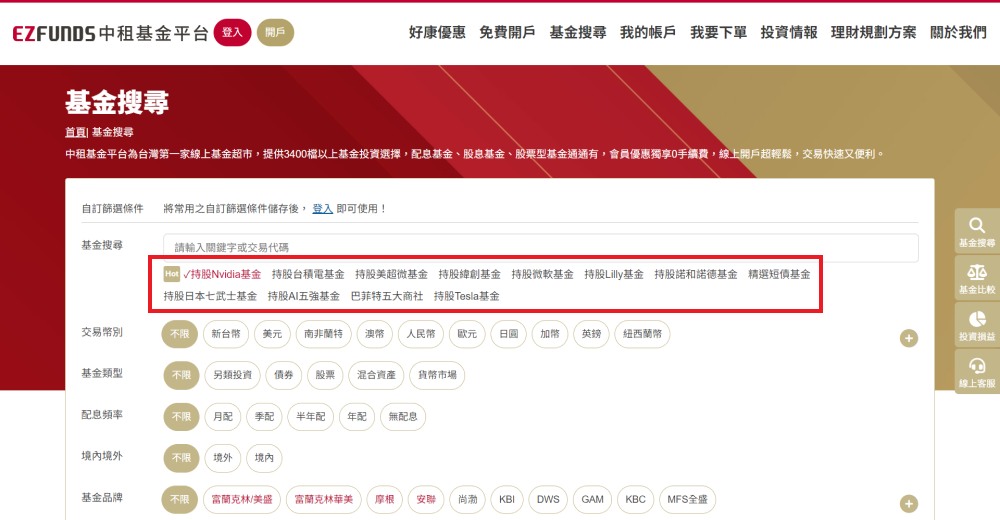This screenshot has width=1000, height=520.
Task: Open the 投資情報 menu
Action: pyautogui.click(x=789, y=33)
